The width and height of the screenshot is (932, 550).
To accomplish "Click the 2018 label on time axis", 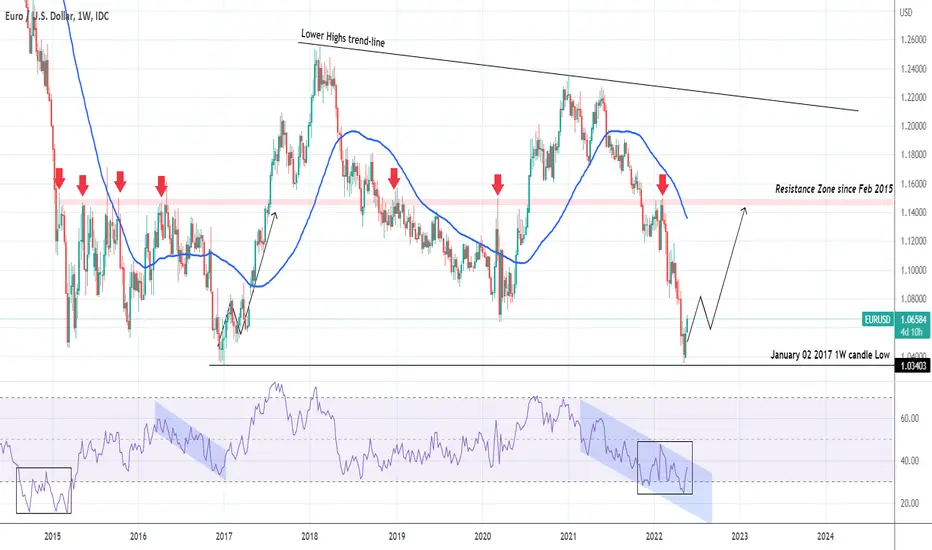I will (309, 537).
